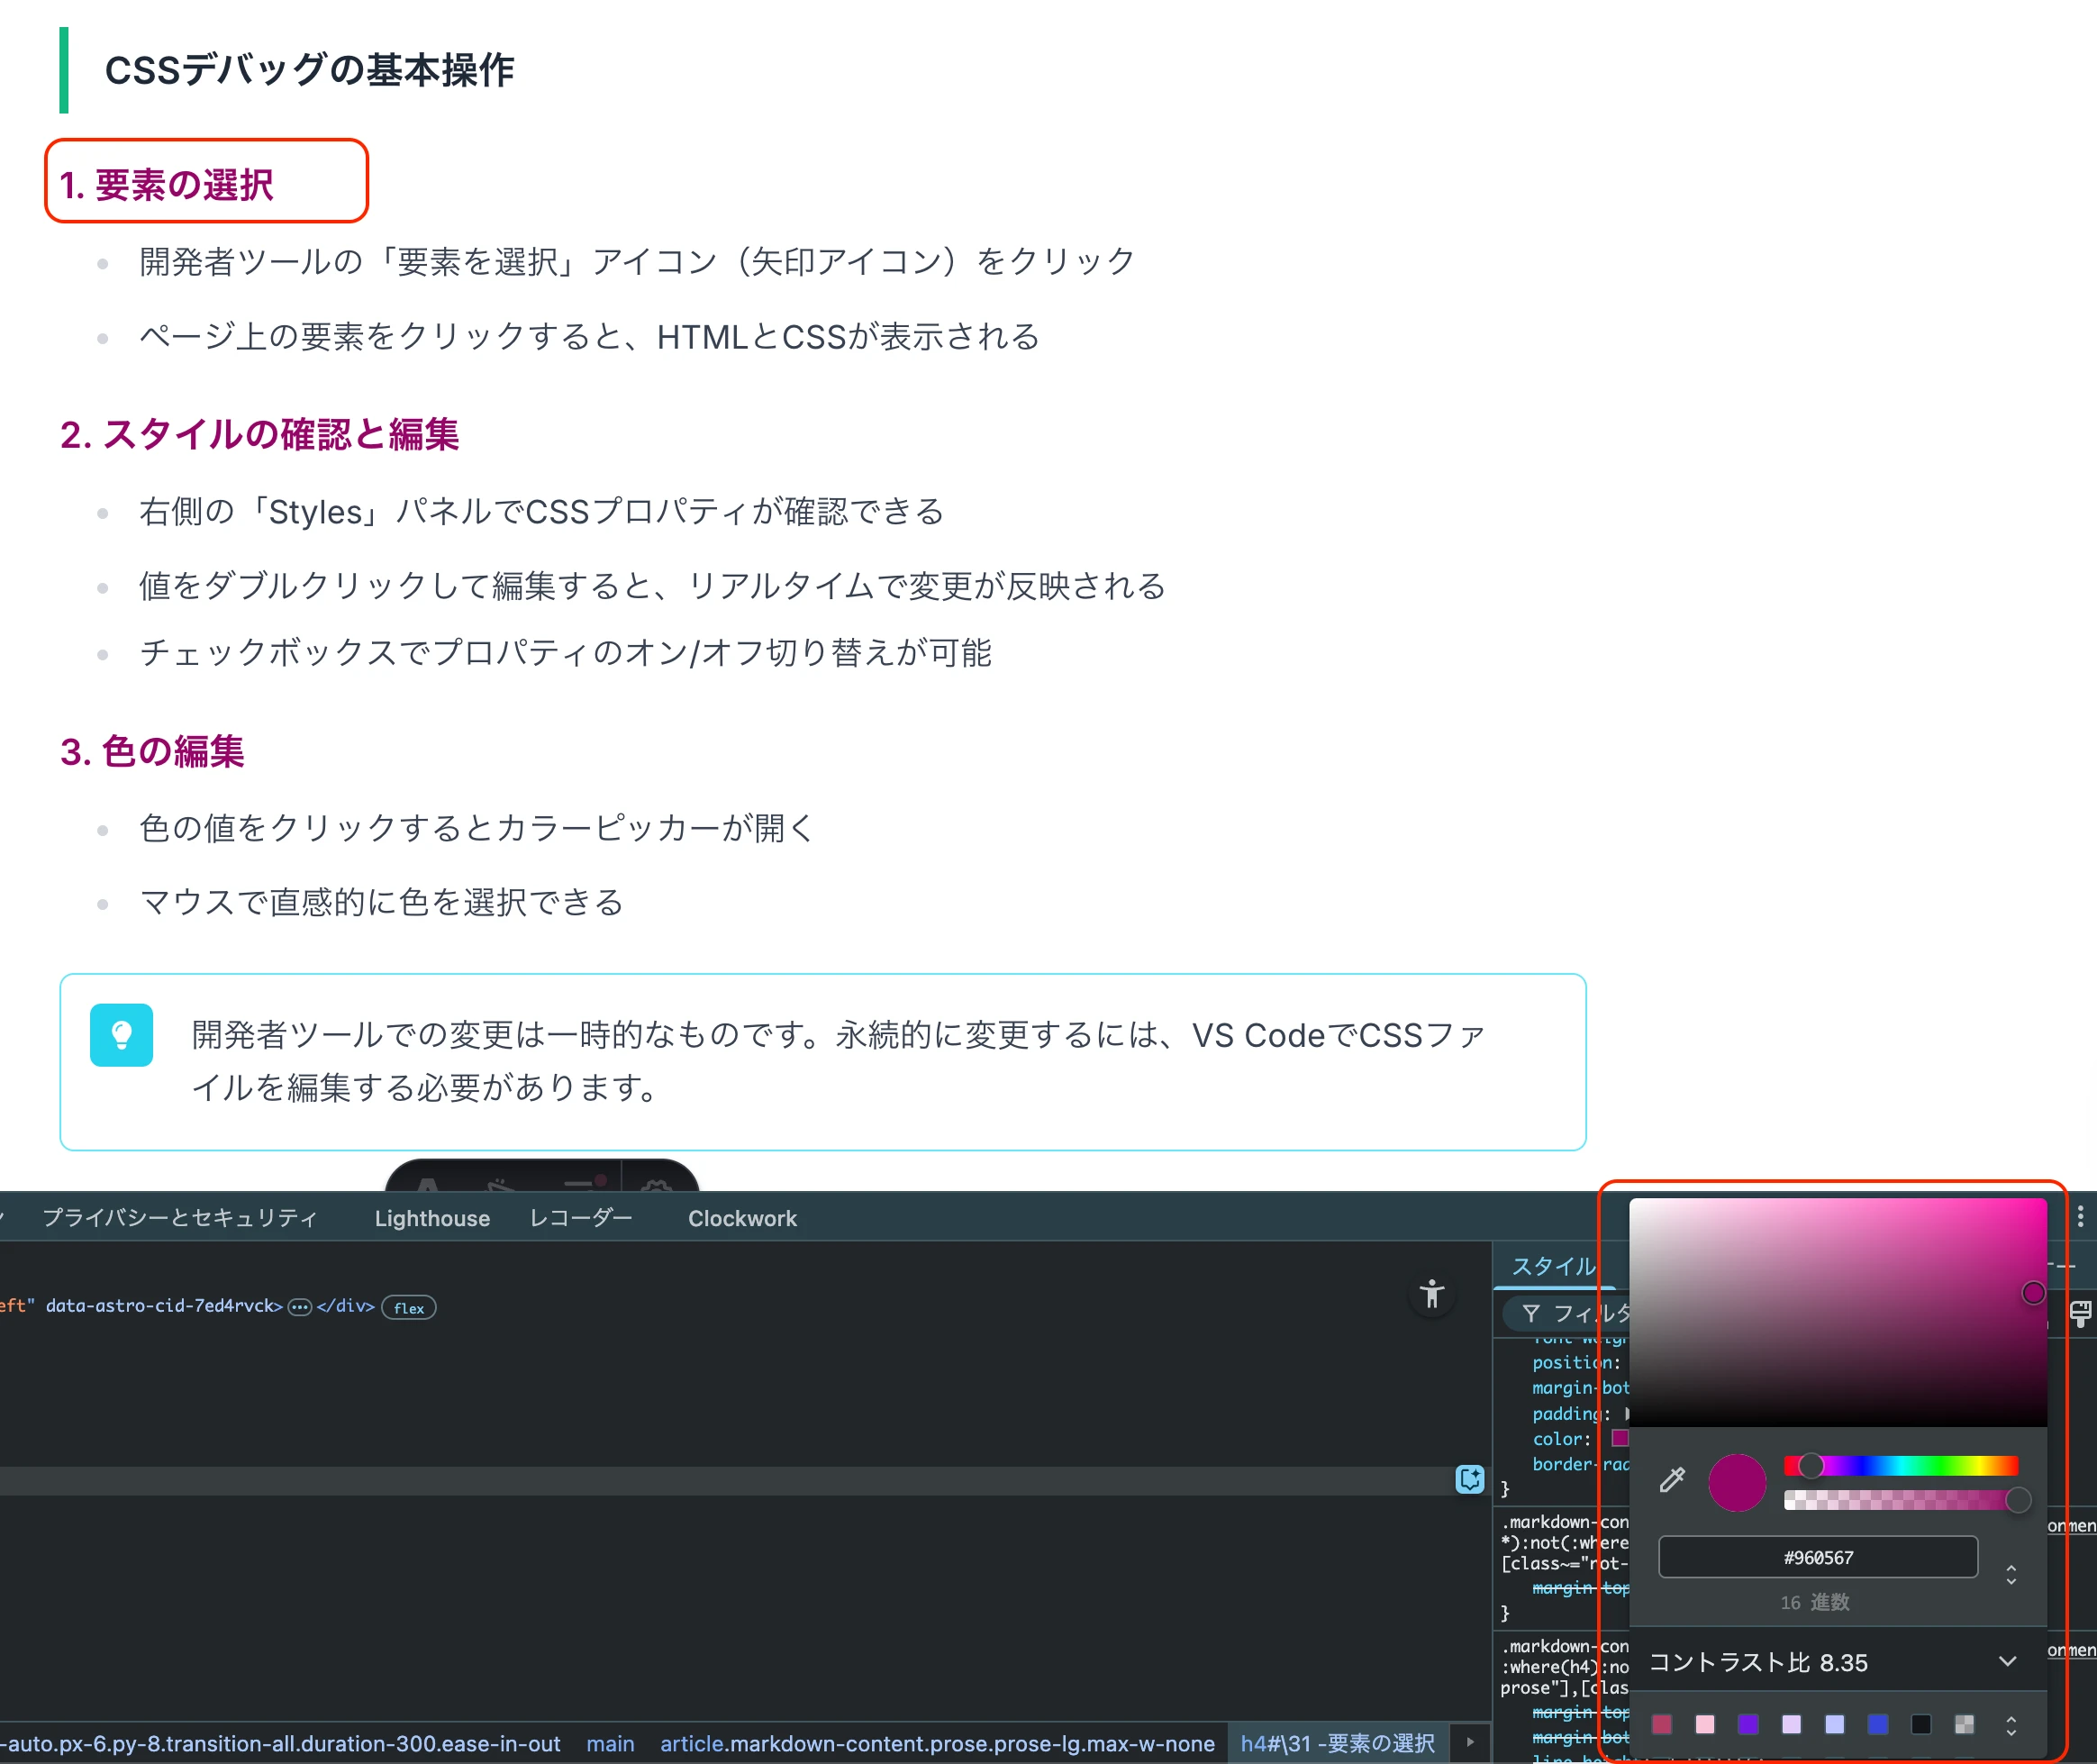The width and height of the screenshot is (2097, 1764).
Task: Activate the eyedropper color sampler
Action: 1672,1480
